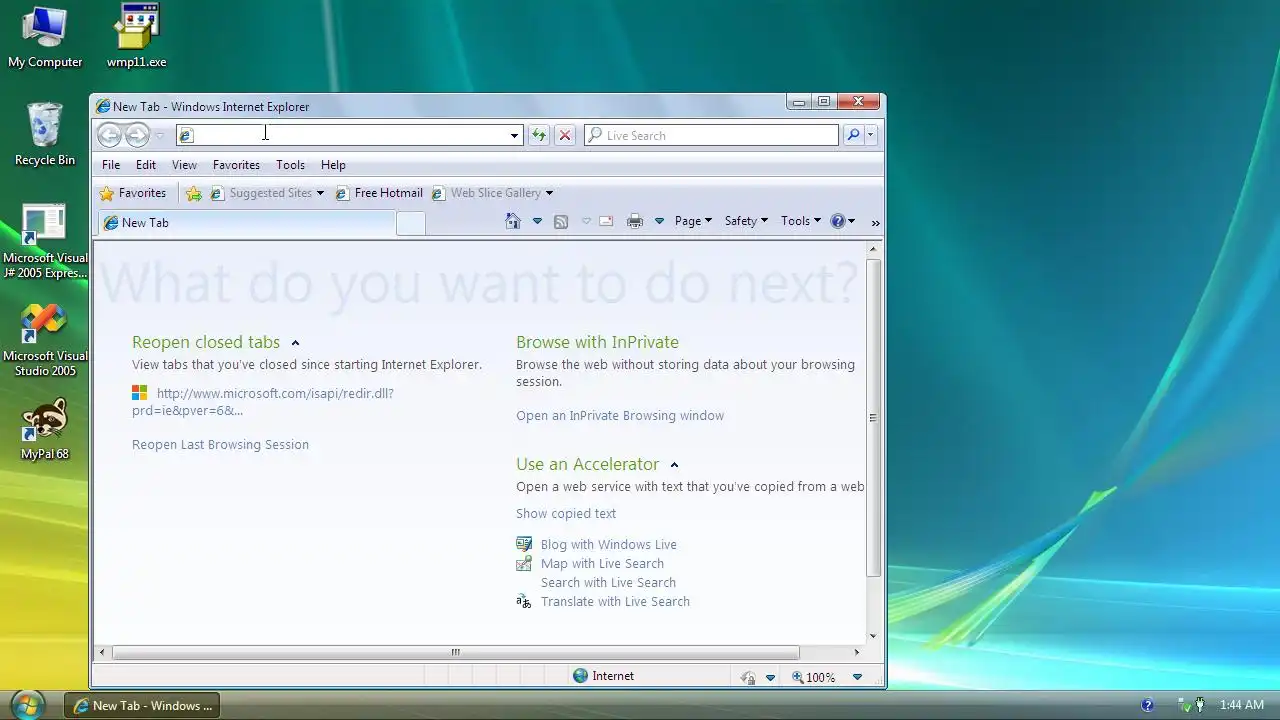Click the Search magnifier button
This screenshot has width=1280, height=720.
pyautogui.click(x=853, y=135)
